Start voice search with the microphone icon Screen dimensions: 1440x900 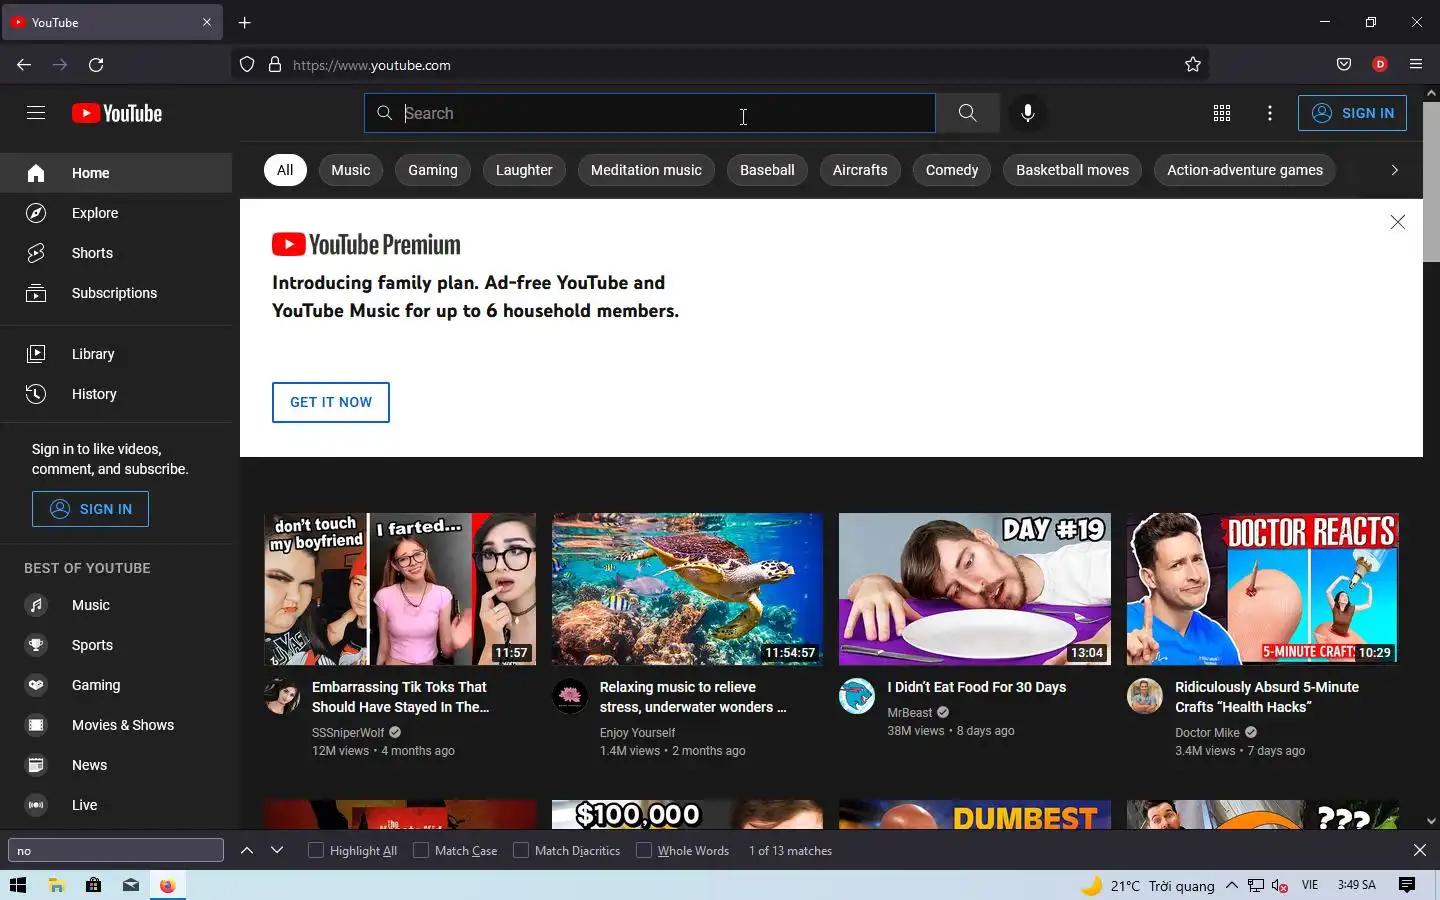(x=1027, y=113)
